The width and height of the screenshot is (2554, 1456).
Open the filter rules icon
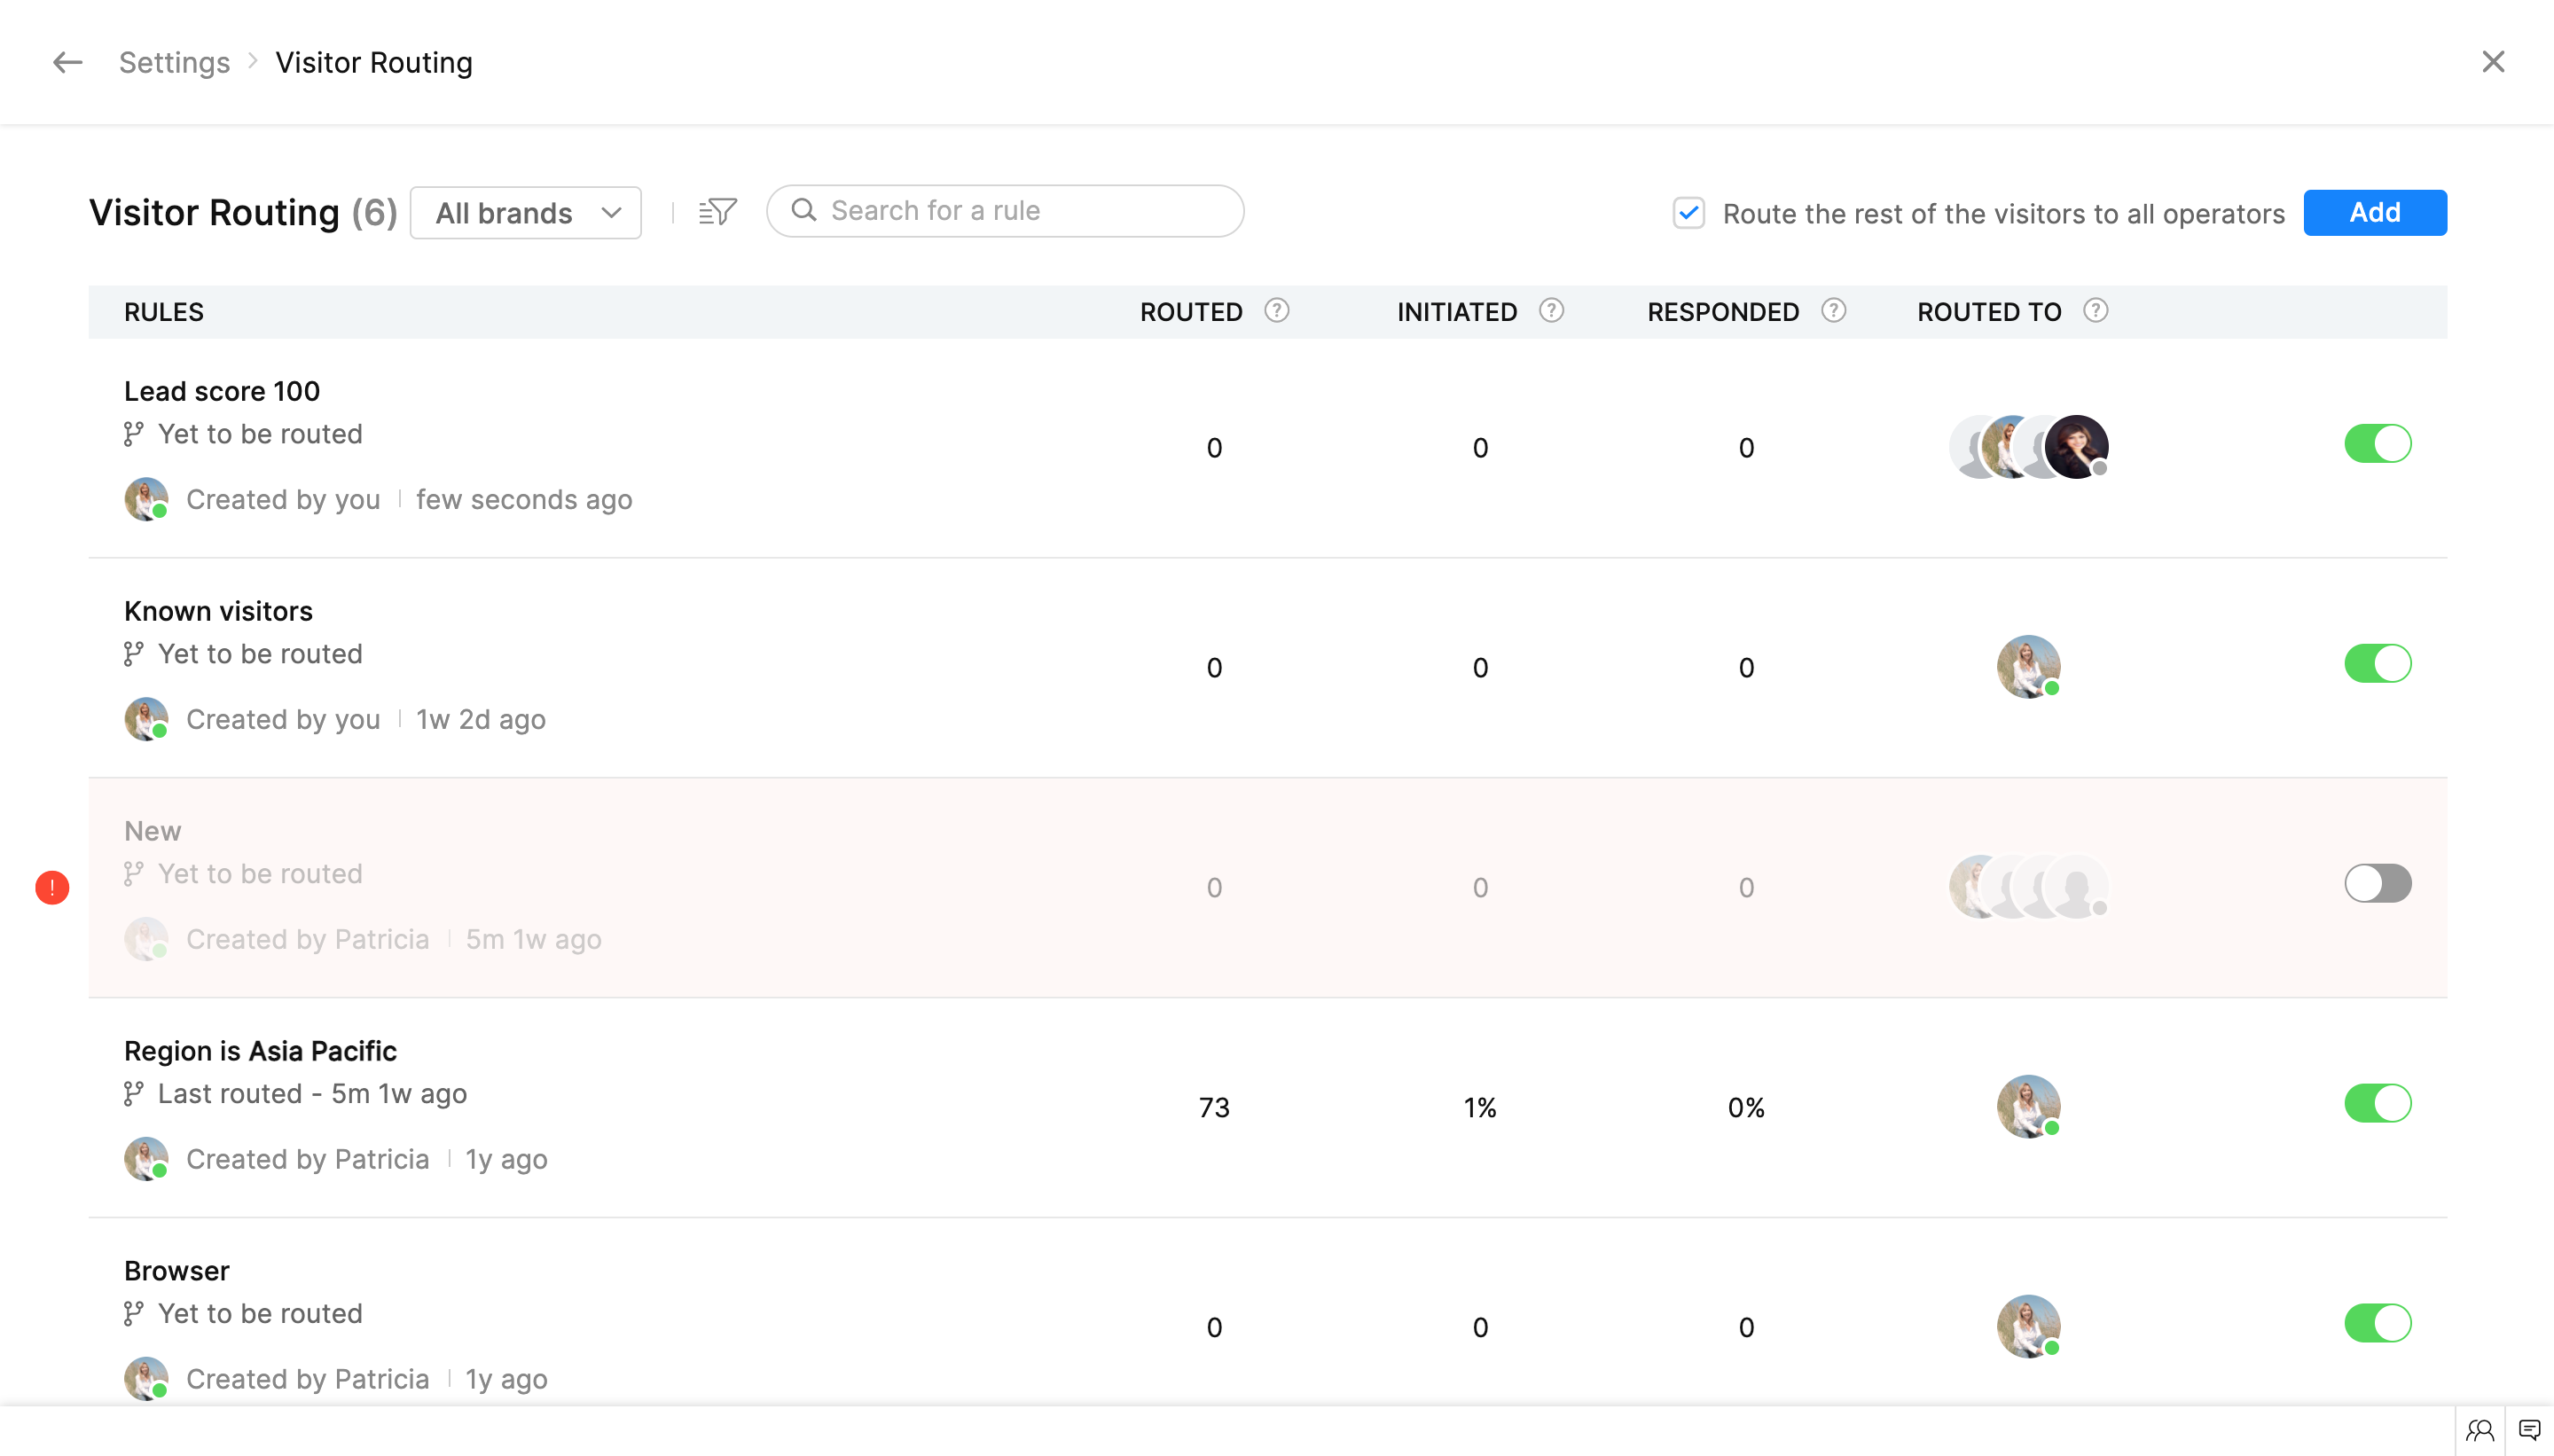717,212
